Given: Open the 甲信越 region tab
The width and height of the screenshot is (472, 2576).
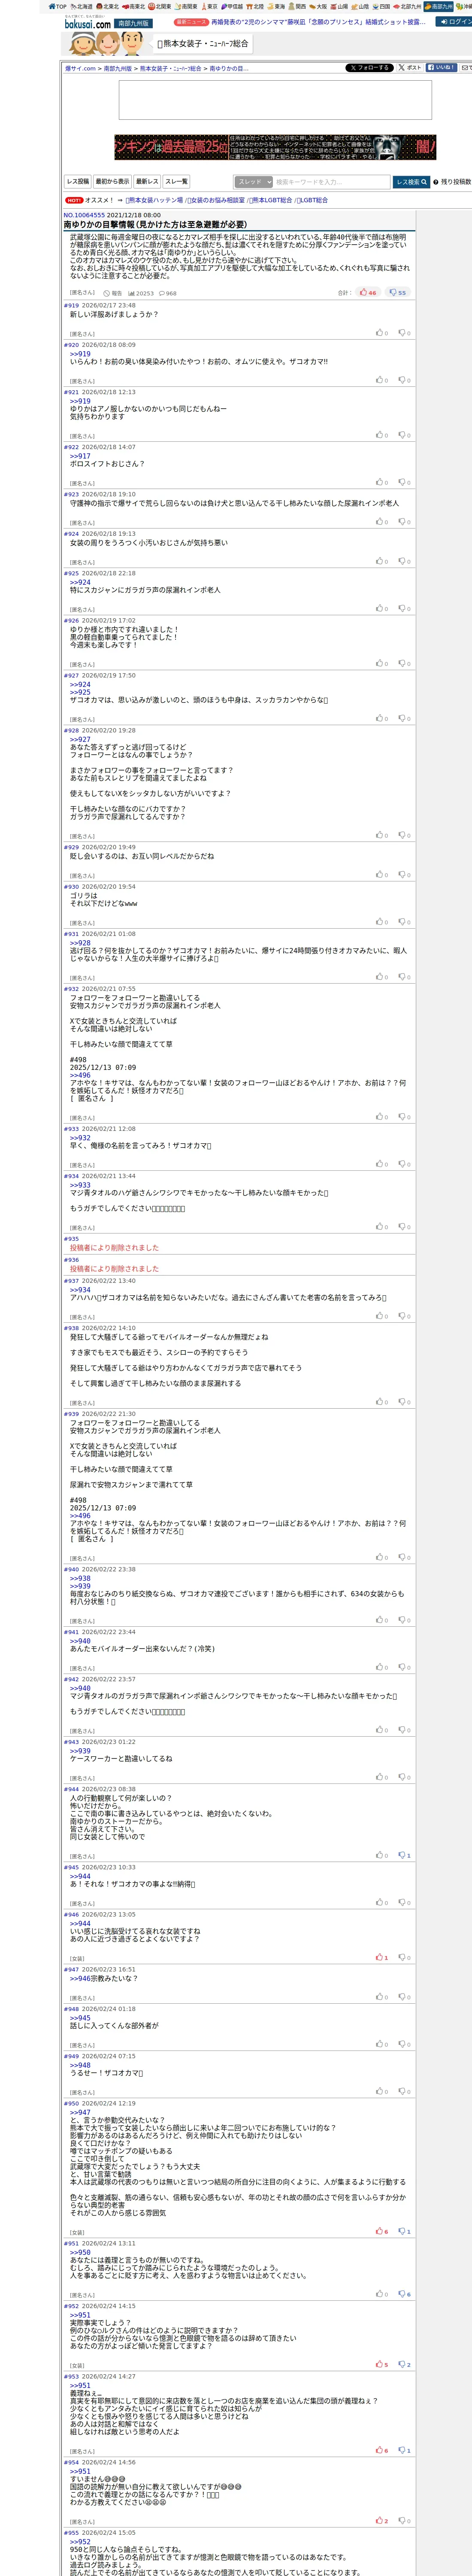Looking at the screenshot, I should (232, 6).
